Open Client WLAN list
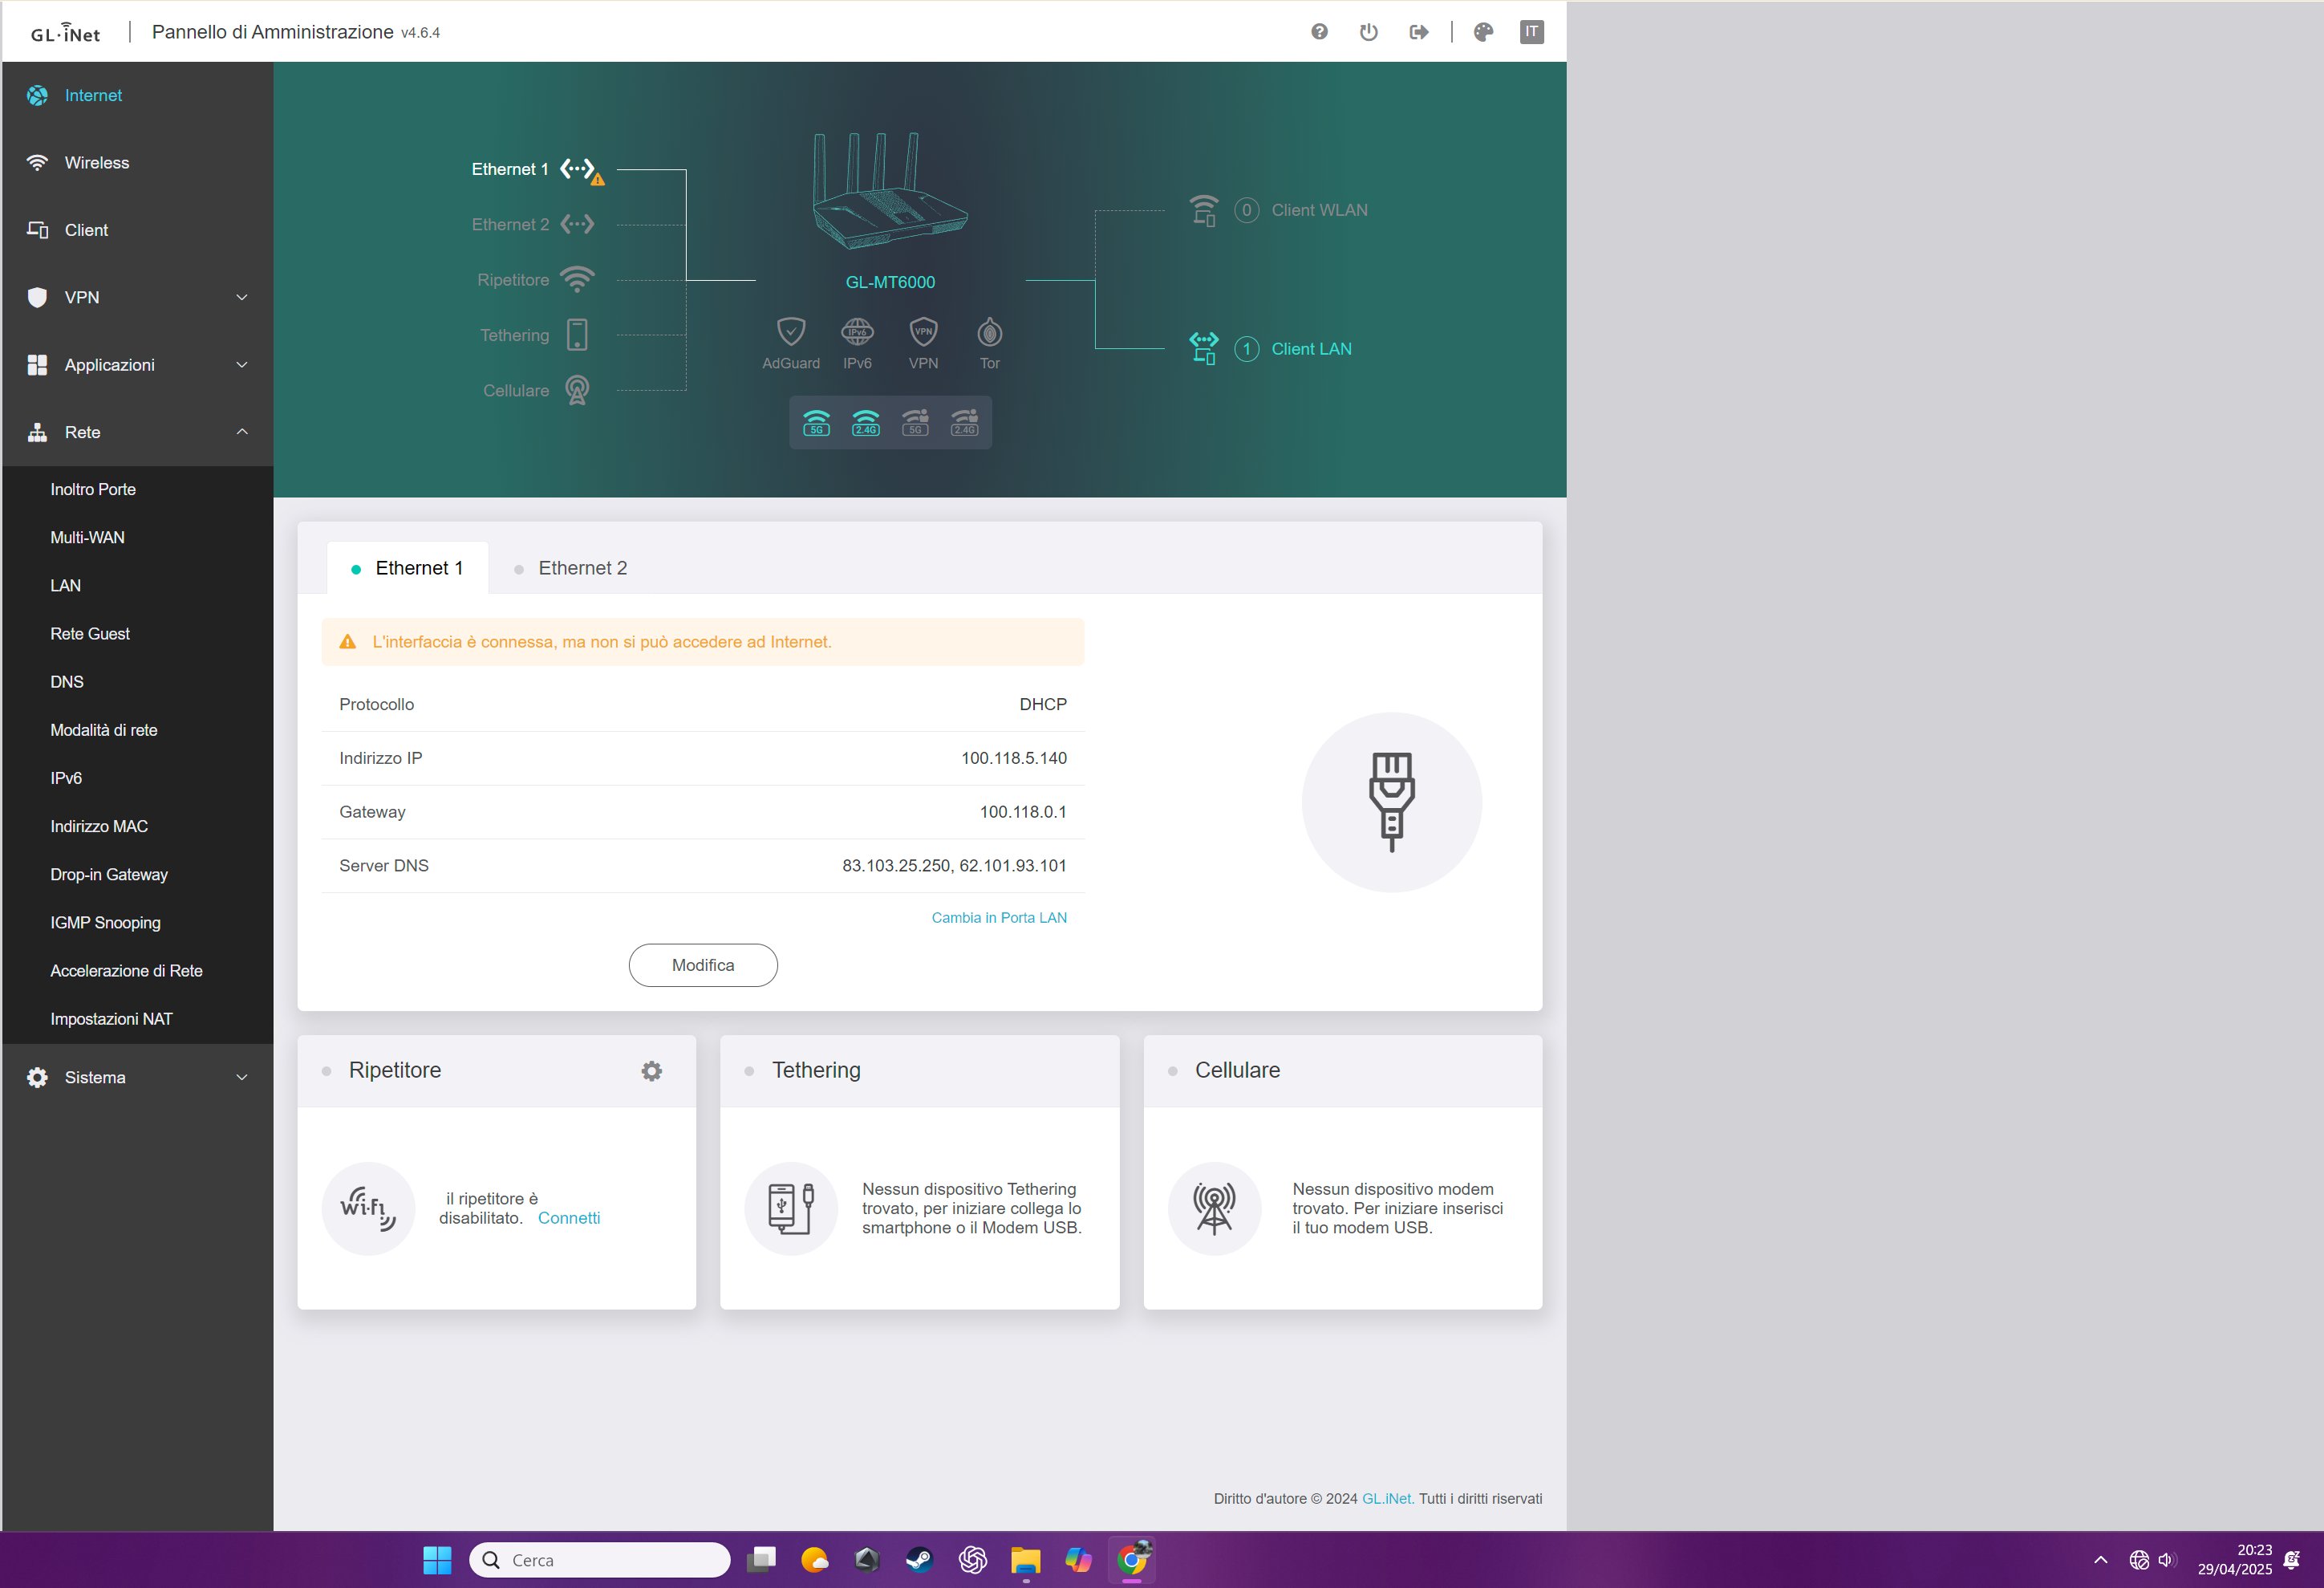This screenshot has height=1588, width=2324. (x=1319, y=210)
